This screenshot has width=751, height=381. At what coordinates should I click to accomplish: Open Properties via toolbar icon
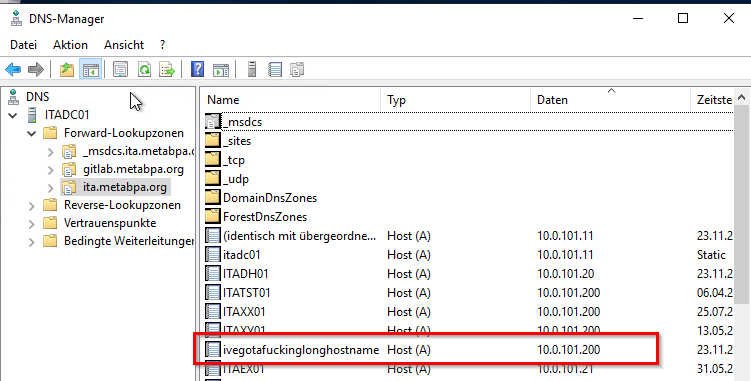click(x=120, y=69)
